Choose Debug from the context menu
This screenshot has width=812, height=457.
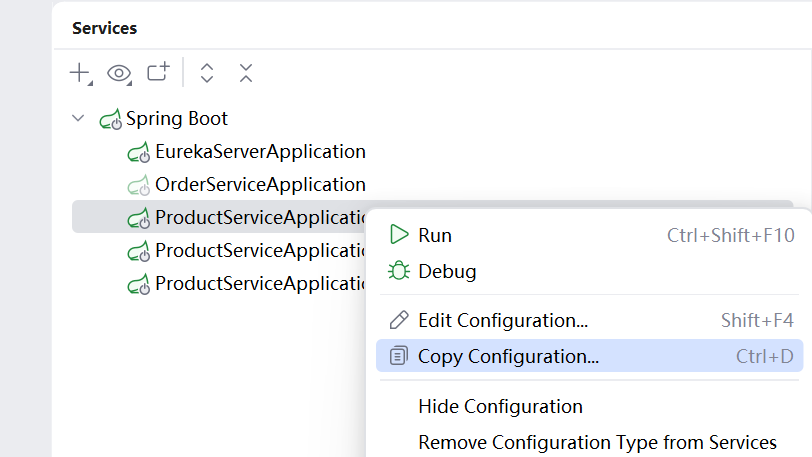(589, 272)
